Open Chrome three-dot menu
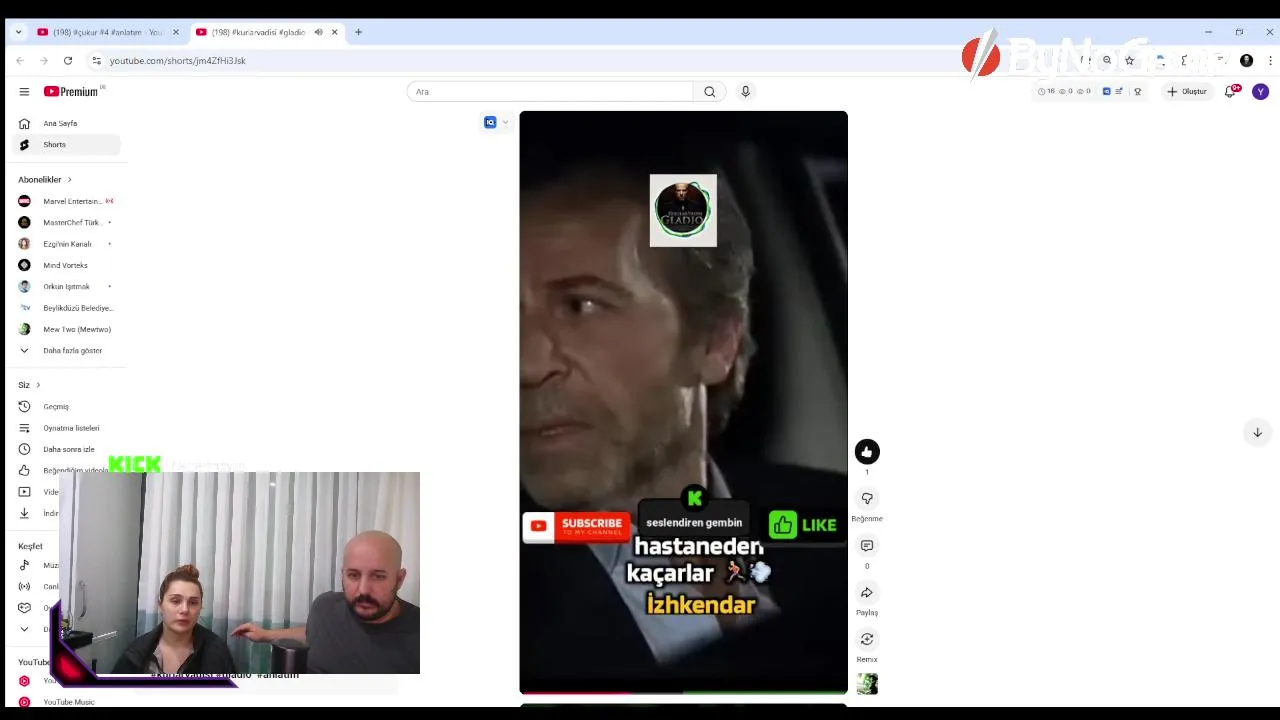1280x720 pixels. point(1270,60)
